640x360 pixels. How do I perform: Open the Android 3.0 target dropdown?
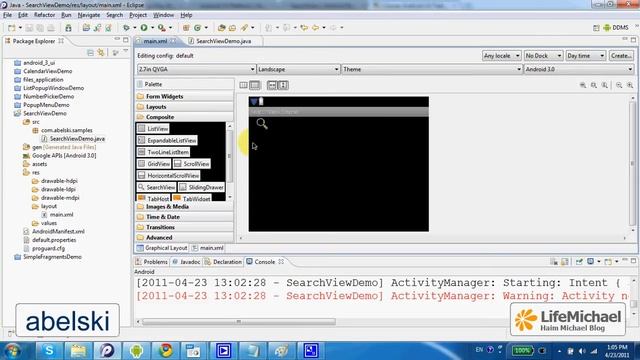579,69
